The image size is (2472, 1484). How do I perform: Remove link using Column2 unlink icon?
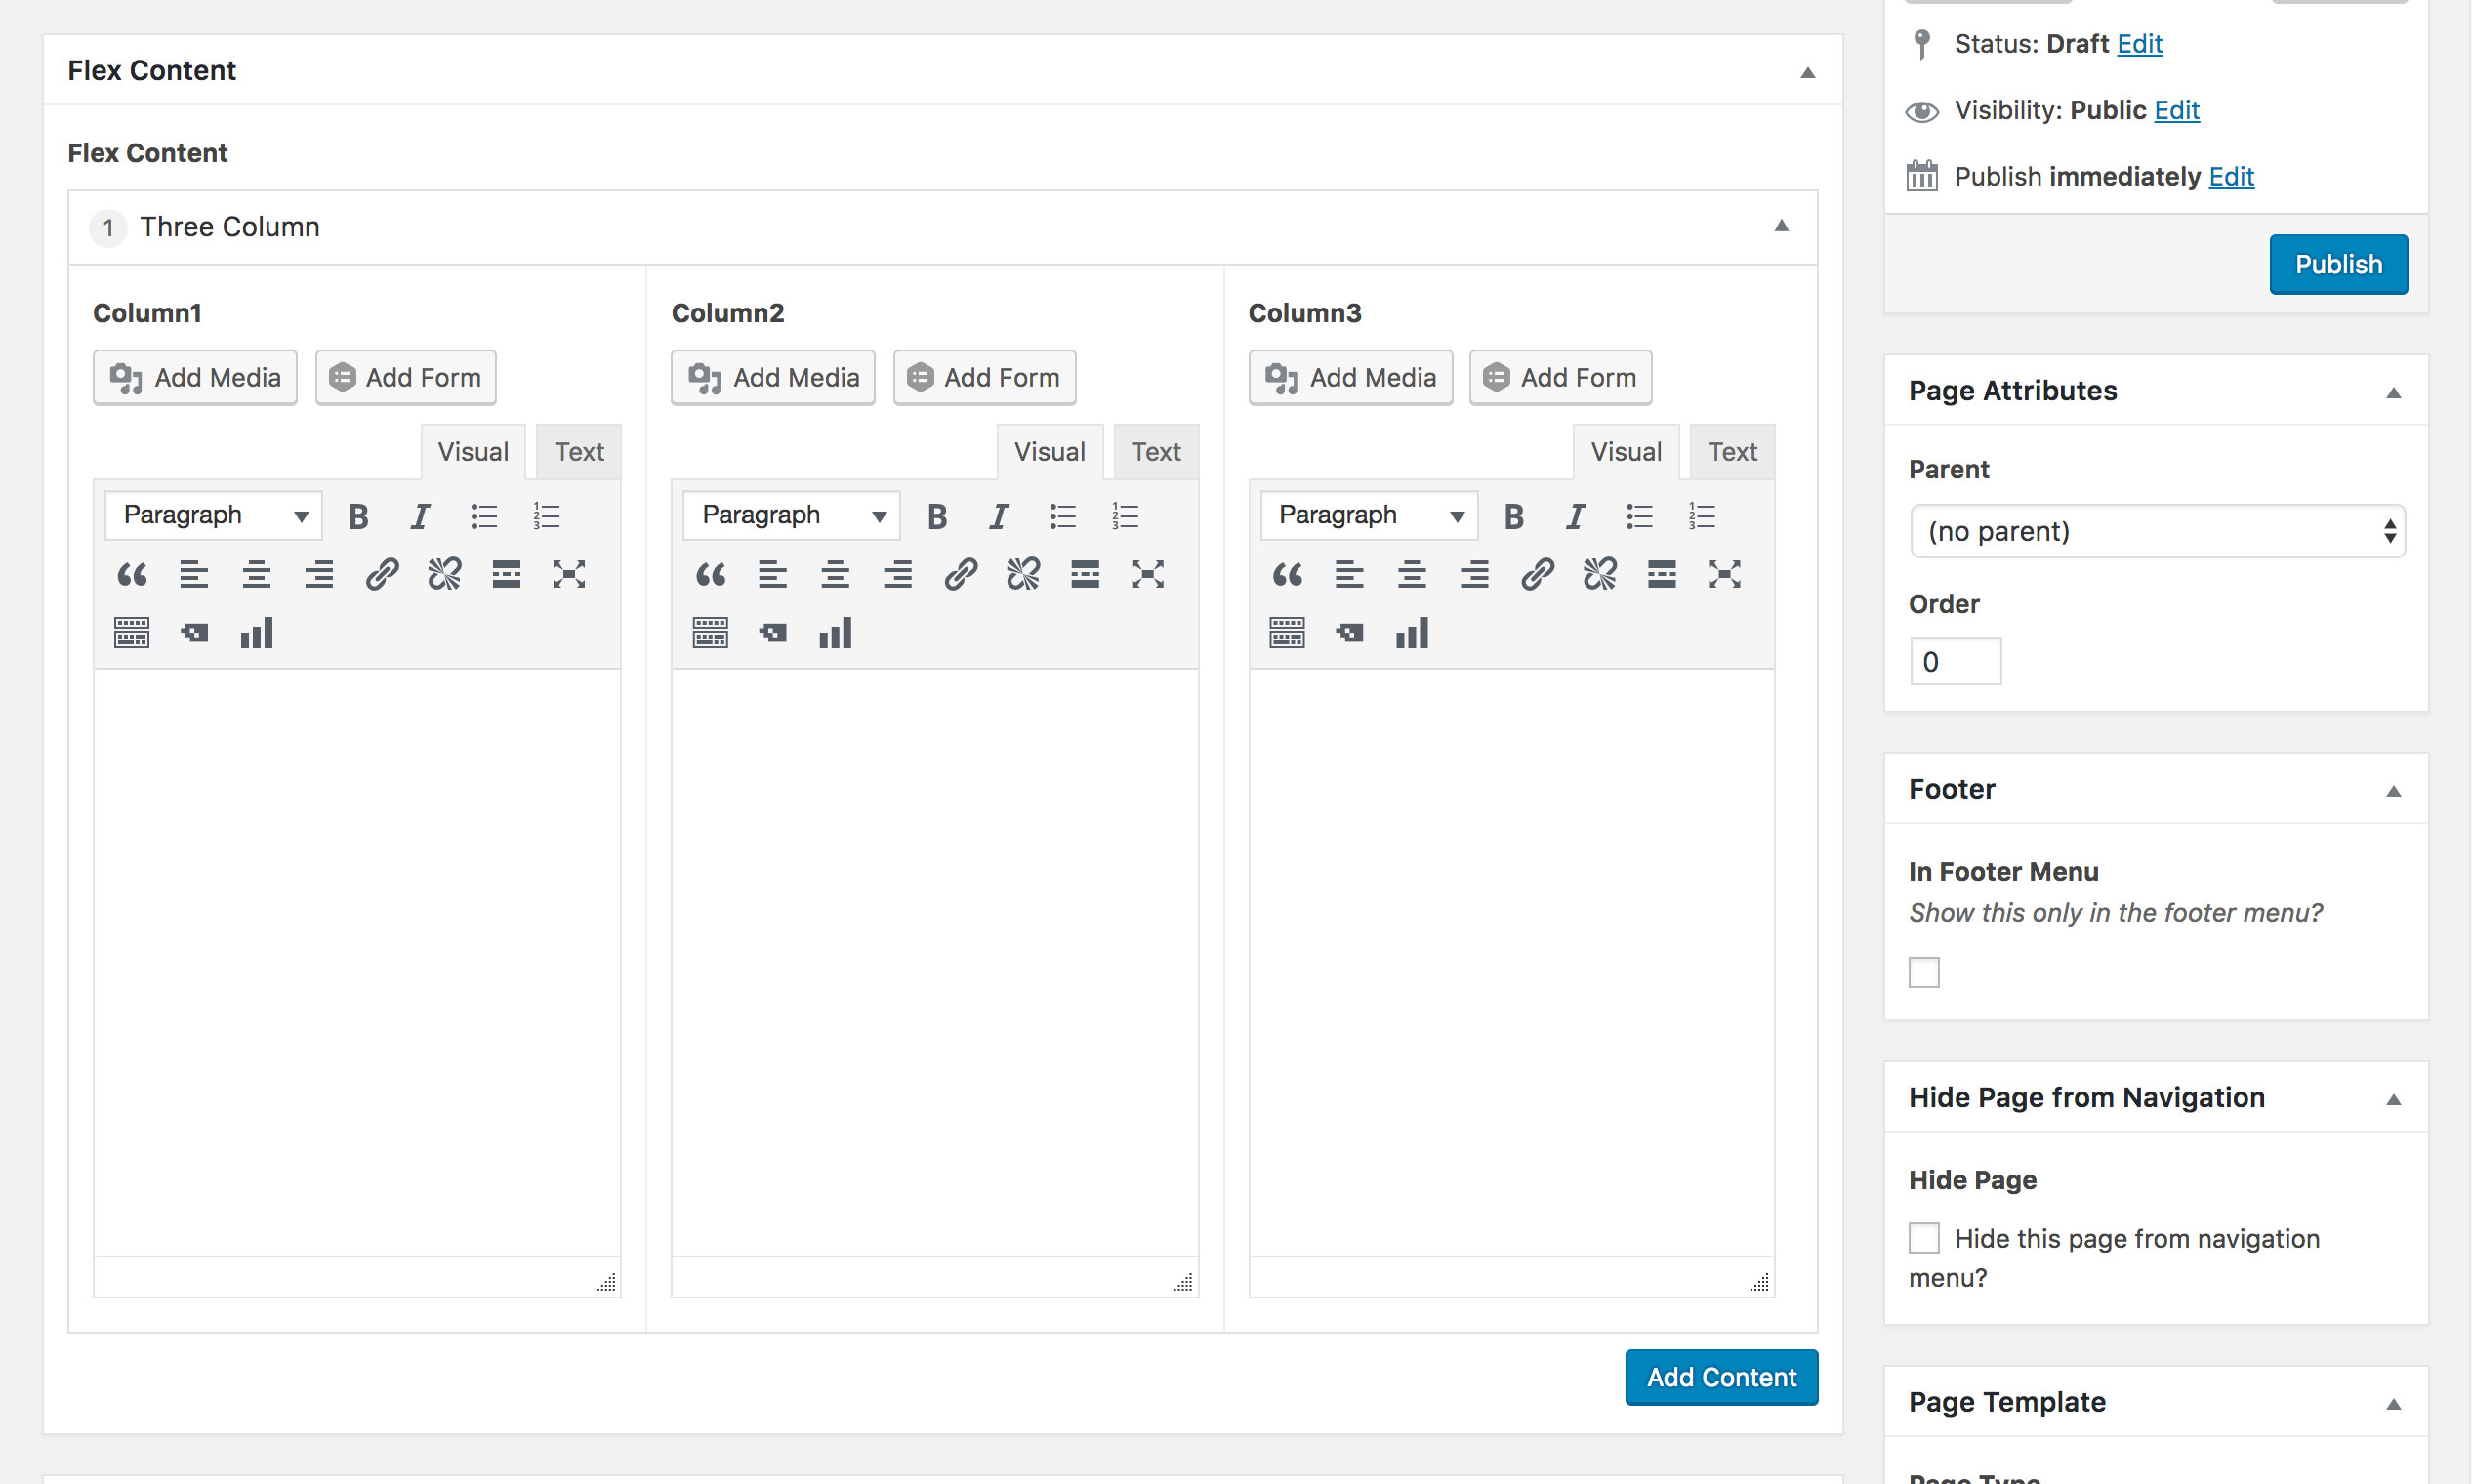[1023, 574]
